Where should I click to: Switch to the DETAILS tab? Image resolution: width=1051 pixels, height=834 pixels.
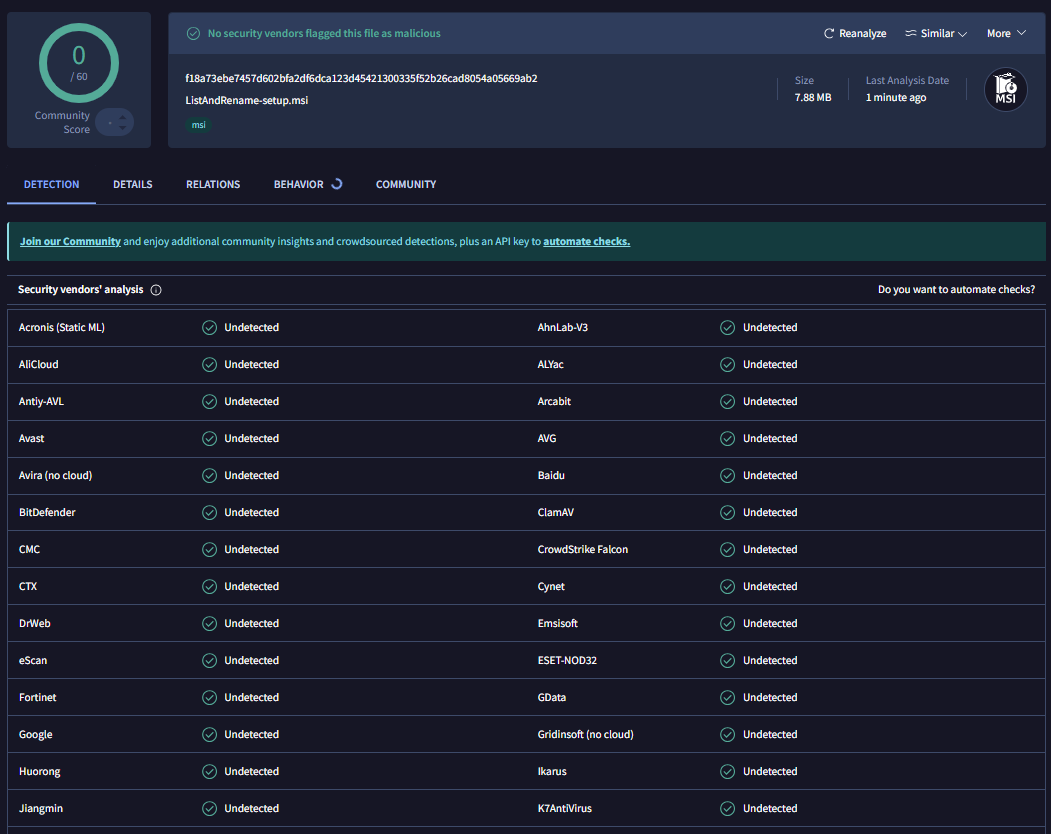coord(132,184)
